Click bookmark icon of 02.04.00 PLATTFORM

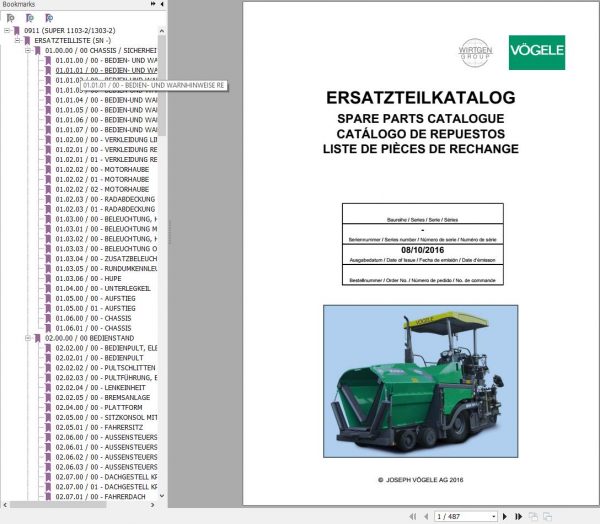48,407
